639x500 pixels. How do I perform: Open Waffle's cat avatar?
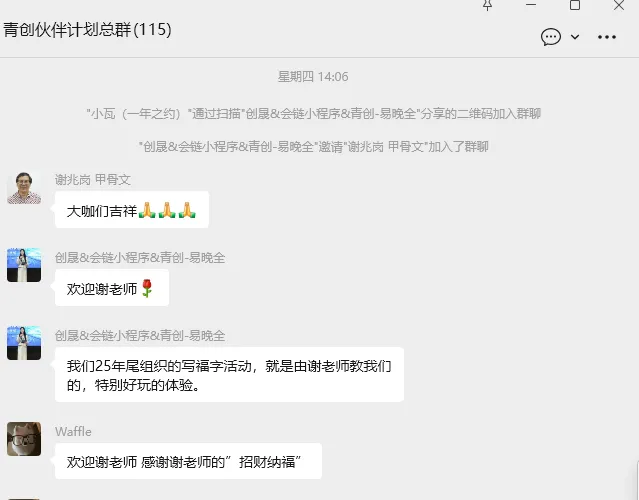(x=24, y=439)
